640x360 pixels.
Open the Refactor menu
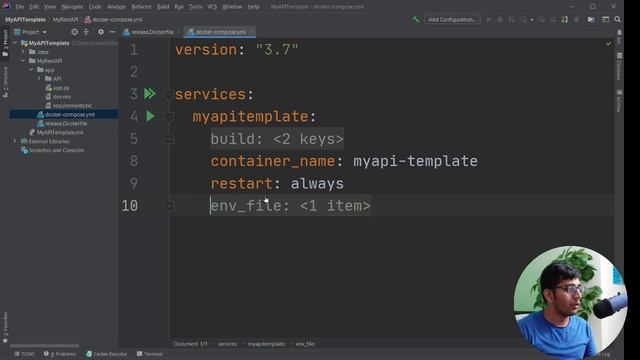(141, 7)
